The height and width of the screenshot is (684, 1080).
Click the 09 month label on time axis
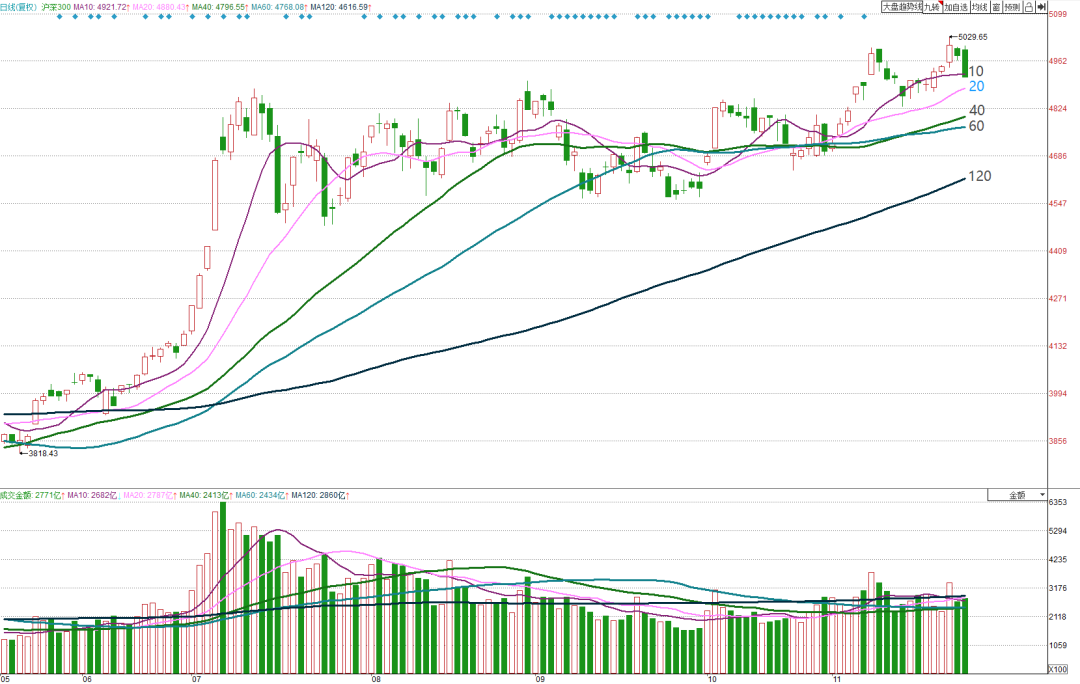[x=540, y=679]
